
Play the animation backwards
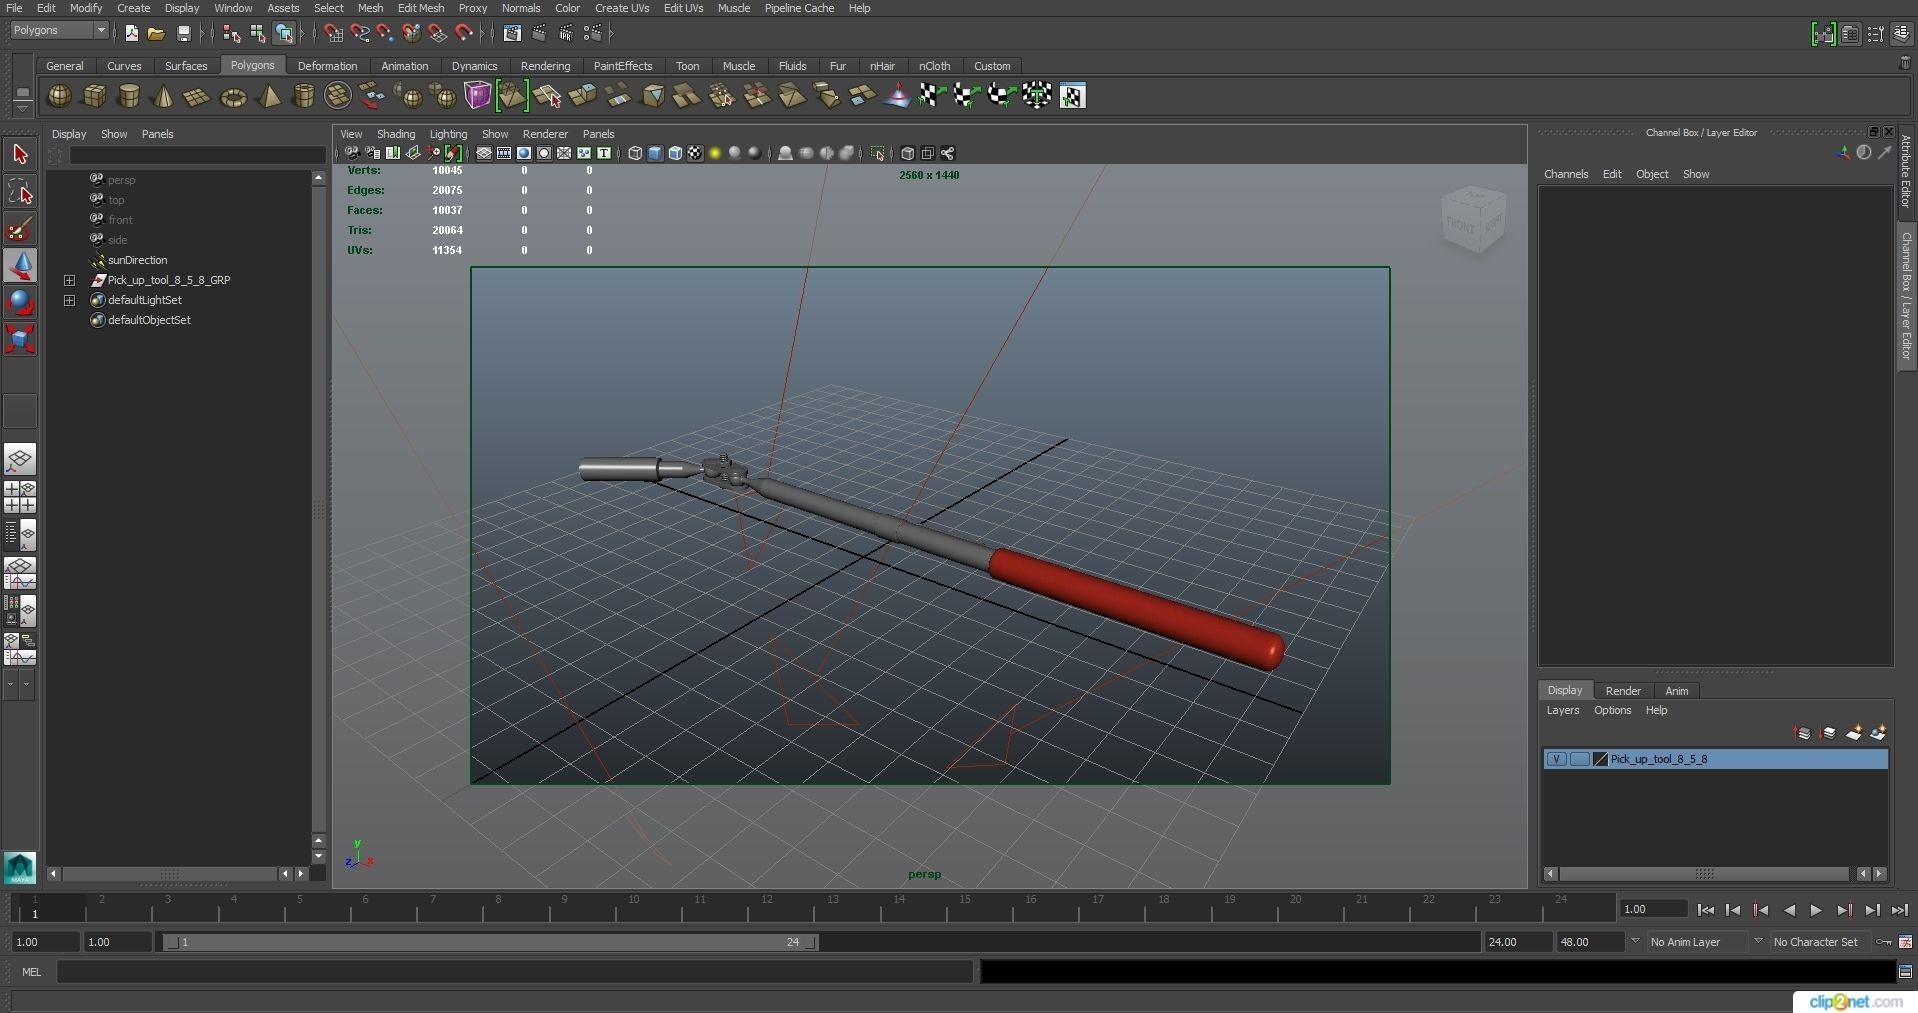pyautogui.click(x=1789, y=910)
